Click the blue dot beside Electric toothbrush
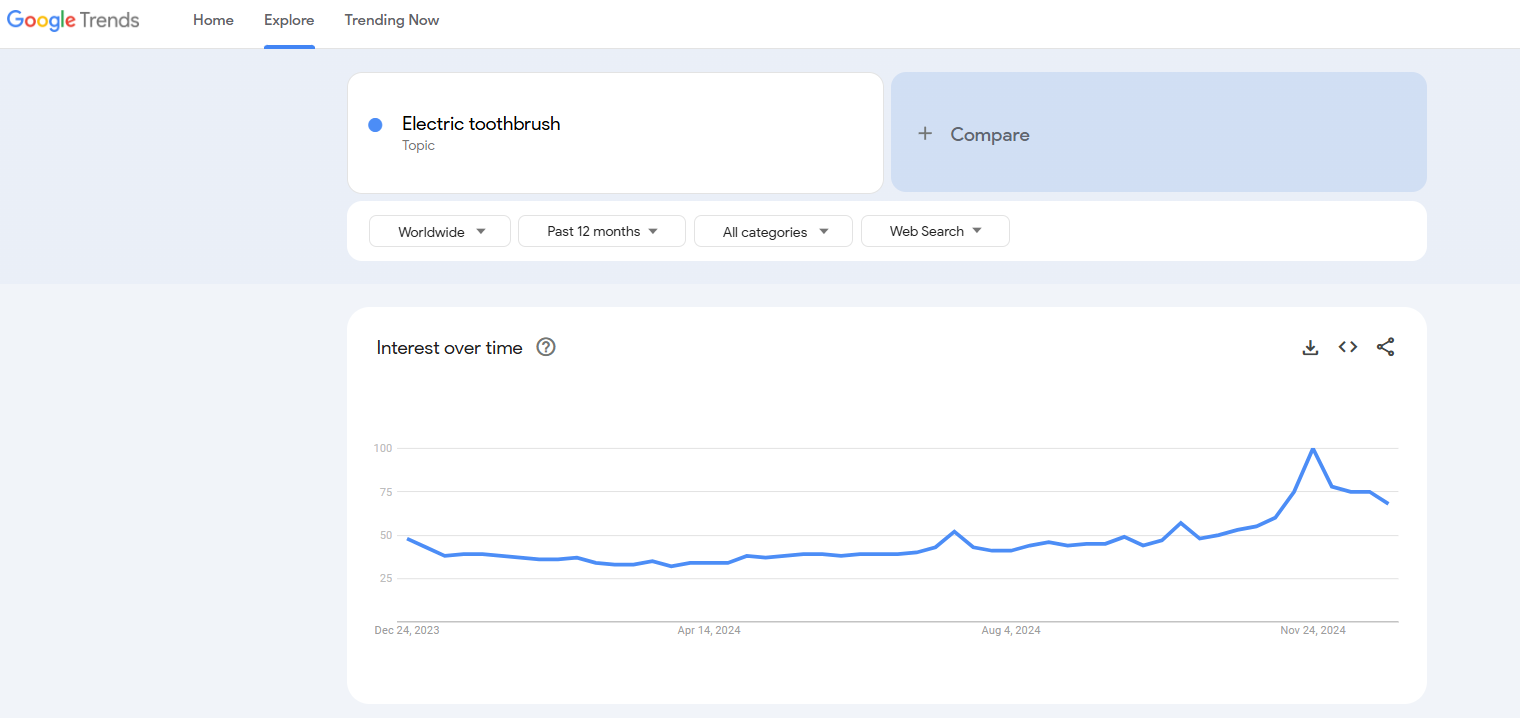The image size is (1520, 718). [375, 125]
